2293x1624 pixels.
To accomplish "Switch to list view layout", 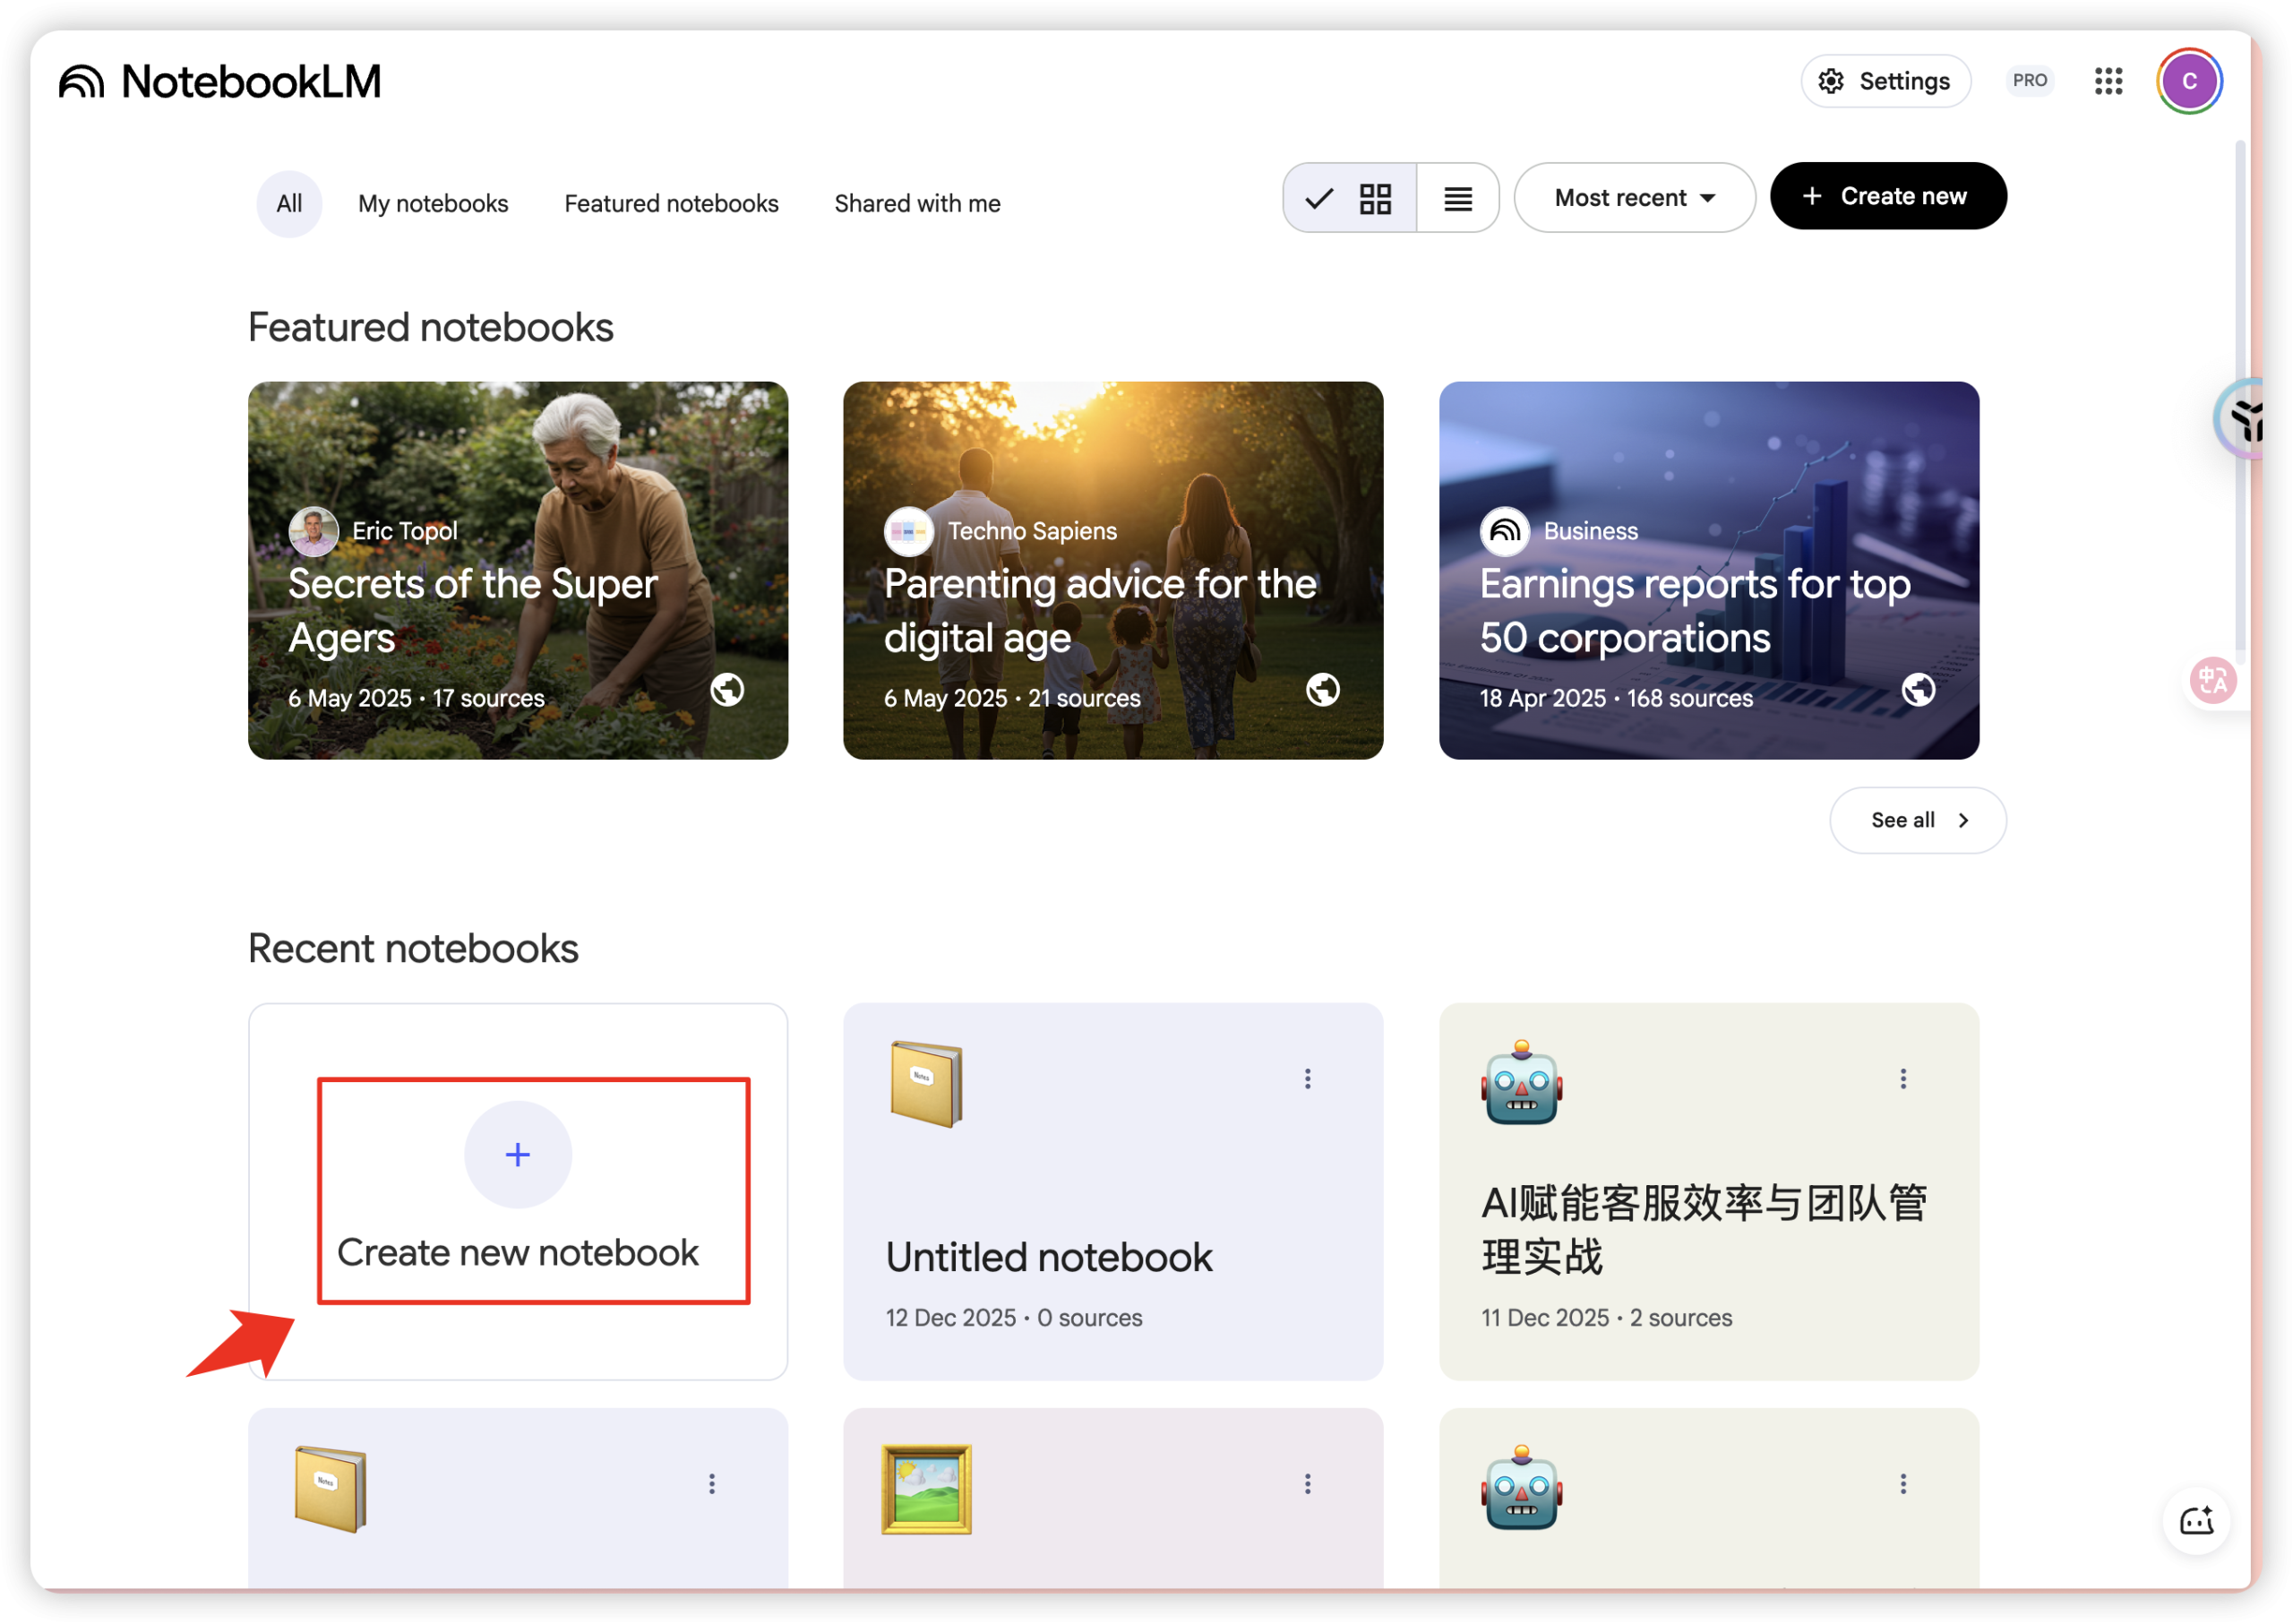I will [1458, 198].
